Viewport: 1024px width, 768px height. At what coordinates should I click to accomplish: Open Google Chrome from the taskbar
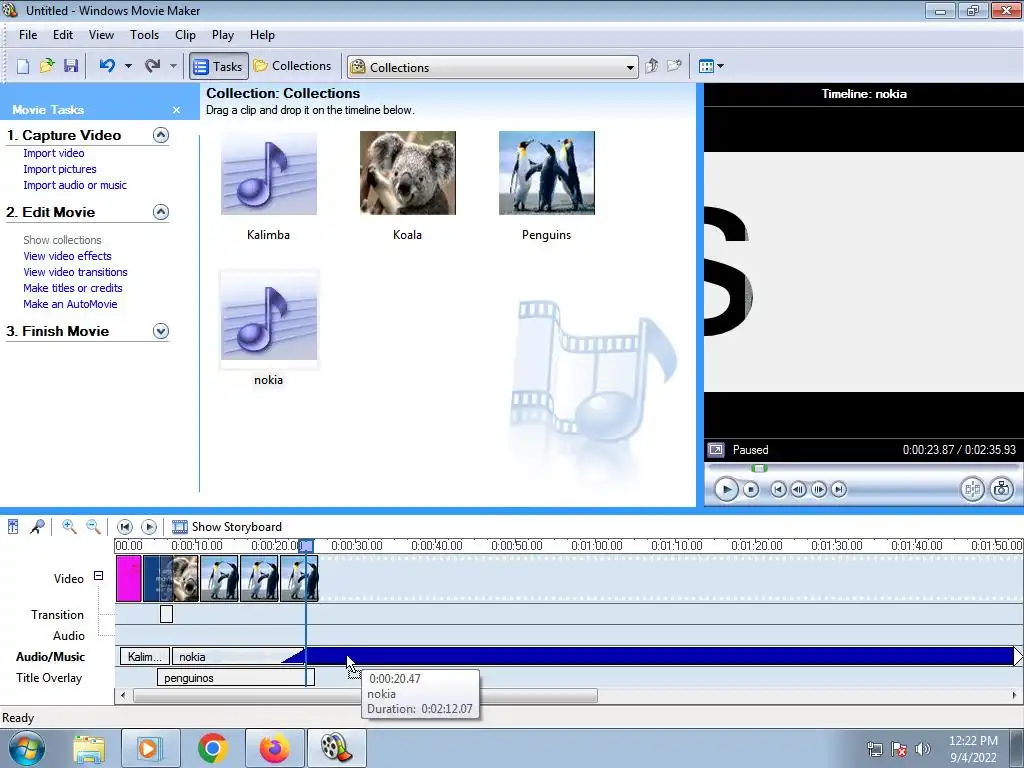[213, 748]
